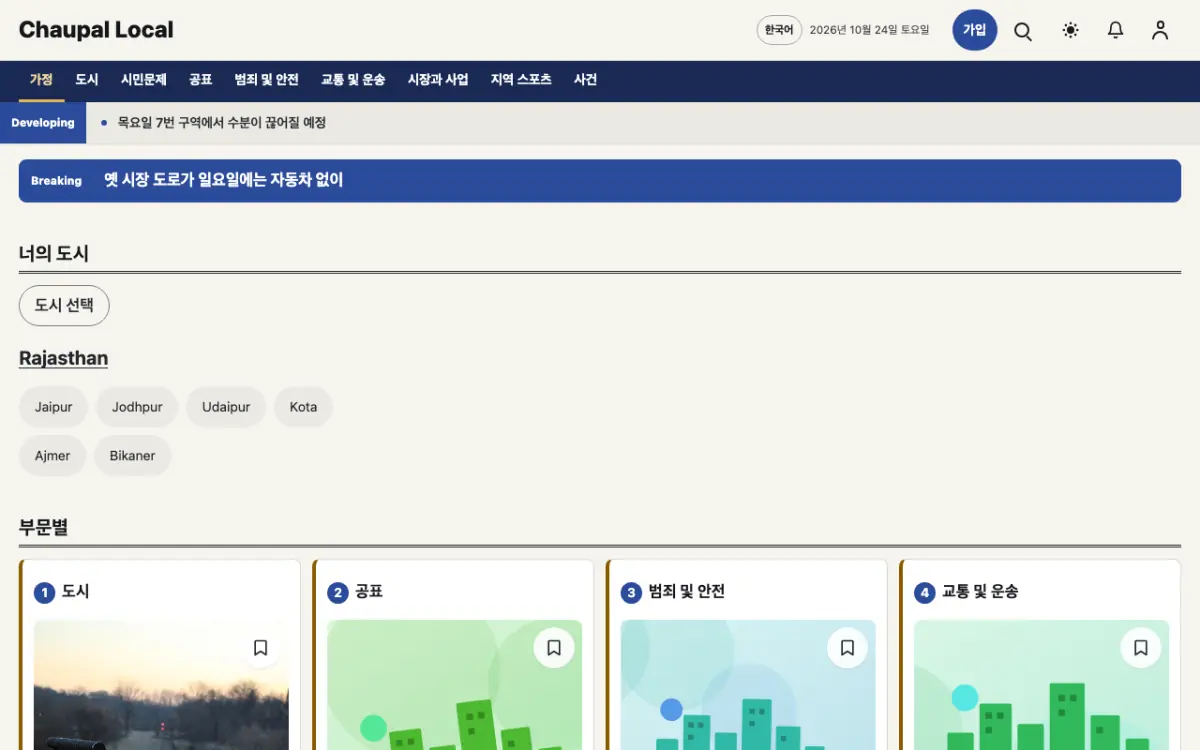Select the Kota city chip
The image size is (1200, 750).
coord(303,407)
